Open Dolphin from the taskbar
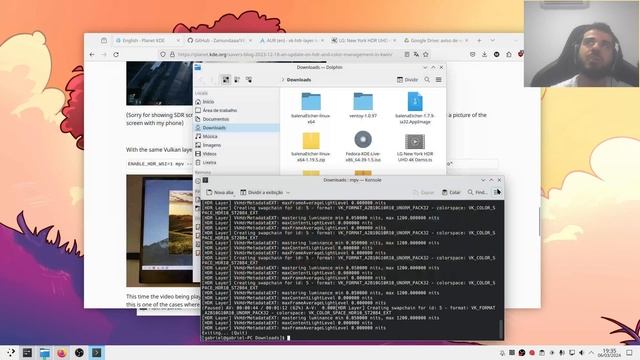 click(x=44, y=352)
